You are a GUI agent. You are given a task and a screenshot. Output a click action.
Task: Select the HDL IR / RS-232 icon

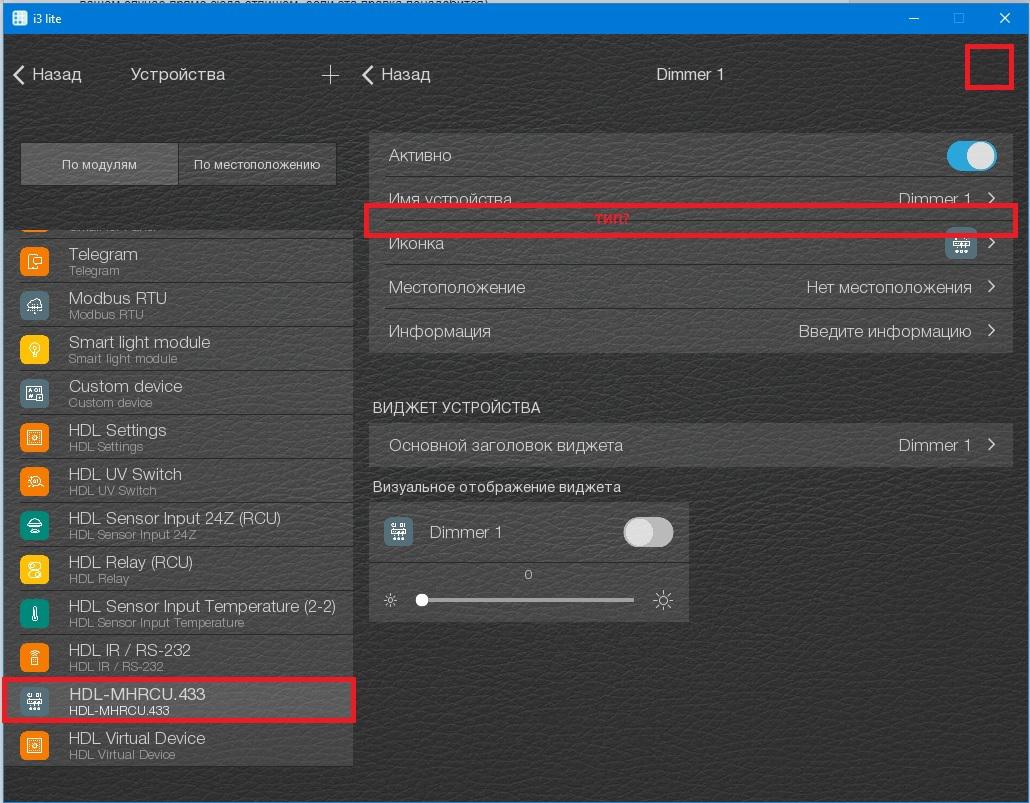35,658
